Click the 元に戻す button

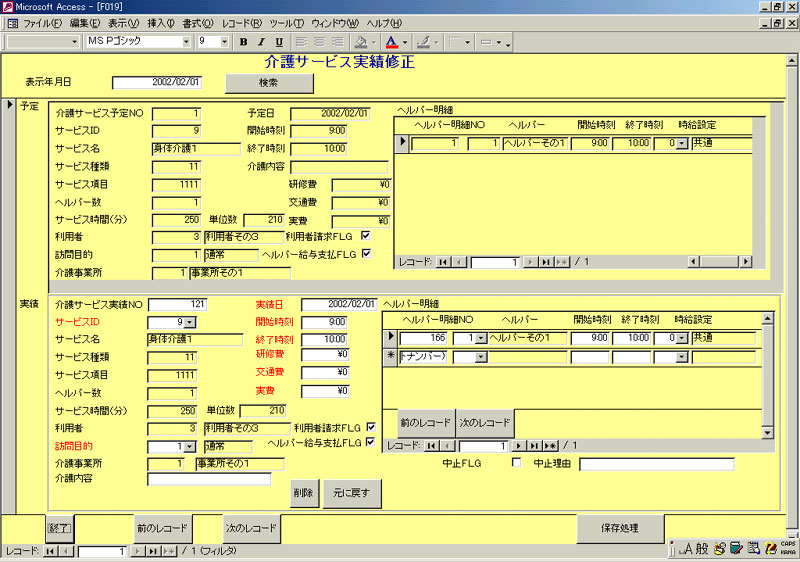[x=352, y=493]
